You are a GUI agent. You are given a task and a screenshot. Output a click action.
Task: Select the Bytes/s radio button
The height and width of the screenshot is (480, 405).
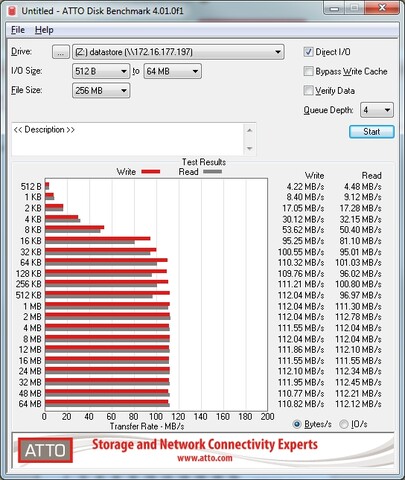296,424
